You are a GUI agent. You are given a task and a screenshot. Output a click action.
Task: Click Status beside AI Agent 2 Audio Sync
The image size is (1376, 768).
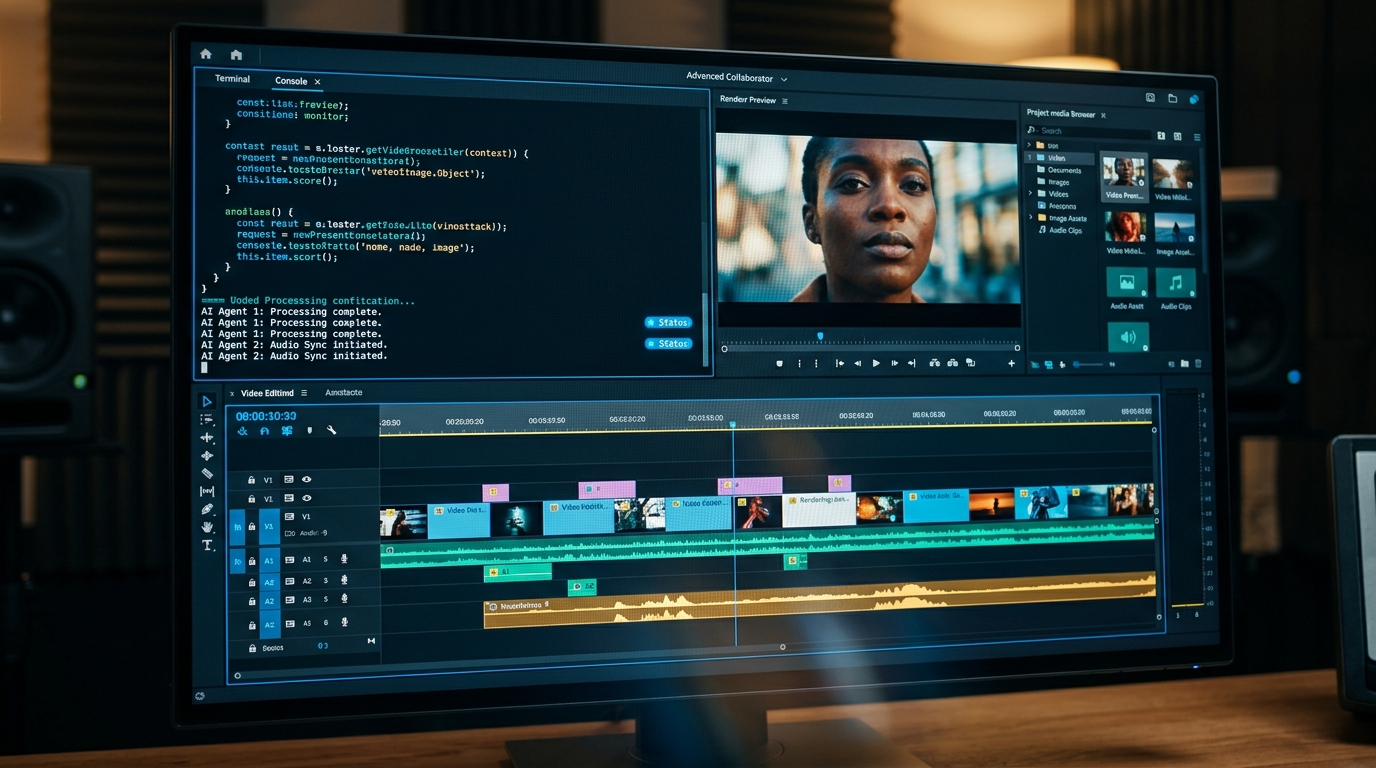point(668,343)
